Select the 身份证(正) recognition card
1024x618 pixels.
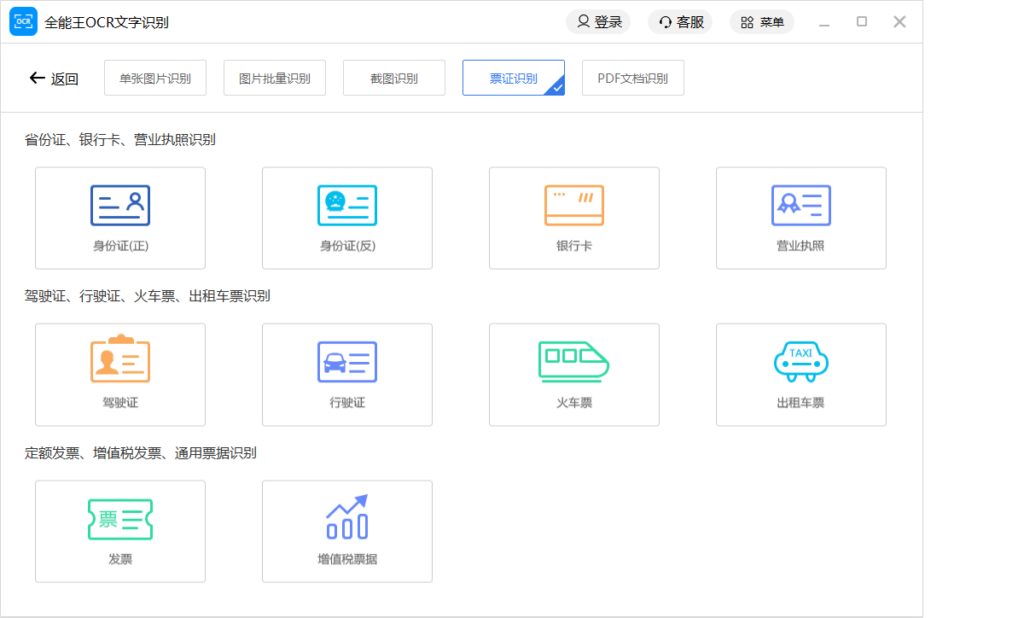point(120,218)
